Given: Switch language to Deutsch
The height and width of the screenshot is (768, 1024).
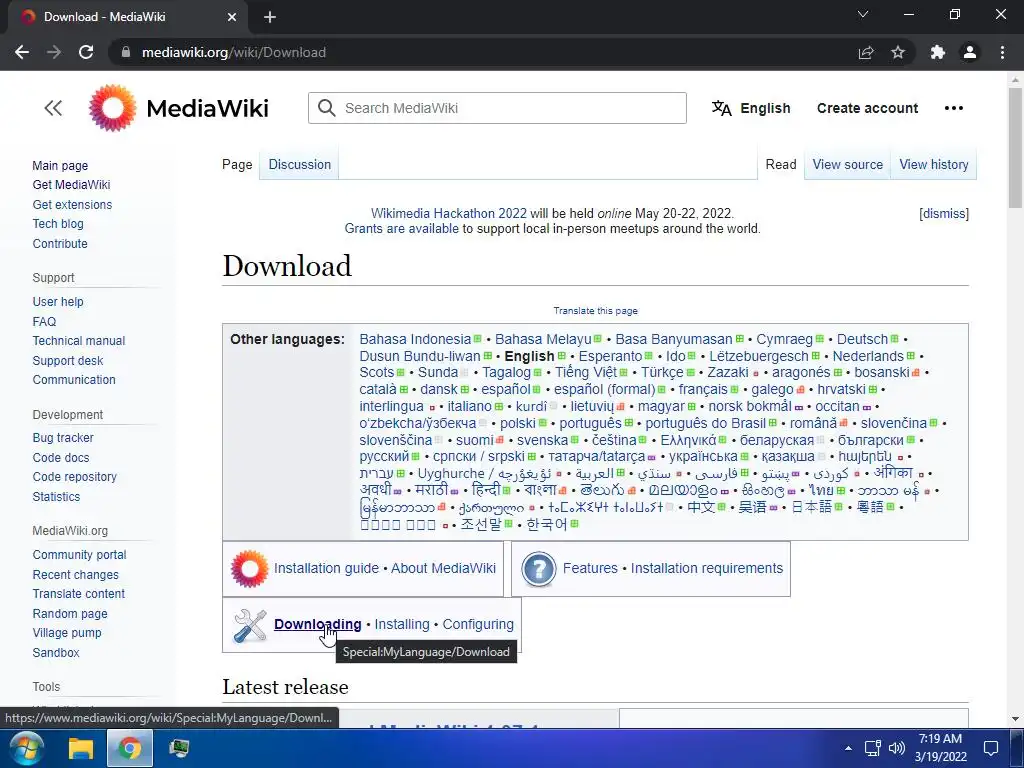Looking at the screenshot, I should pos(862,340).
